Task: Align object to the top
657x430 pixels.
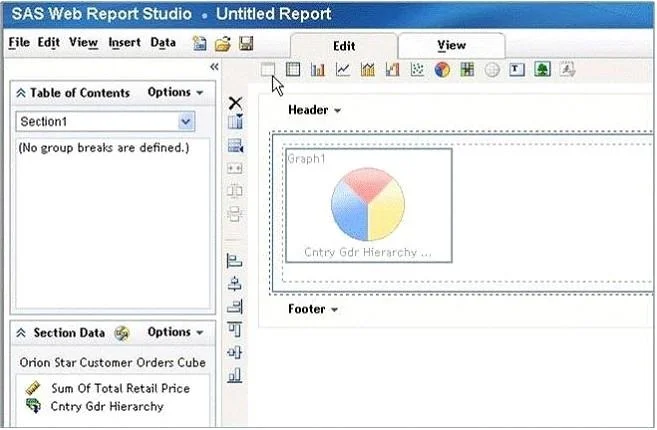Action: [235, 329]
